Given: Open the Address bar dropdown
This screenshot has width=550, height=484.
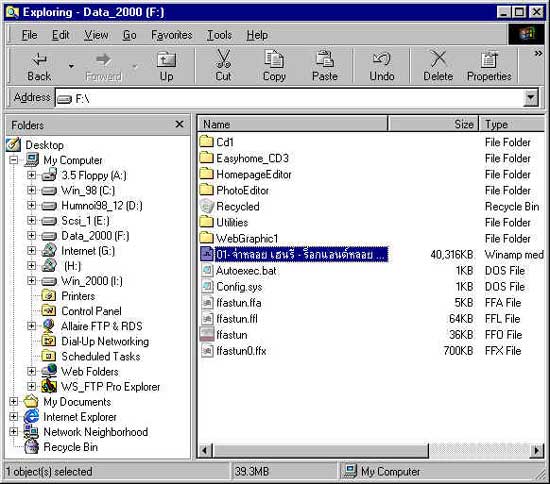Looking at the screenshot, I should point(531,98).
